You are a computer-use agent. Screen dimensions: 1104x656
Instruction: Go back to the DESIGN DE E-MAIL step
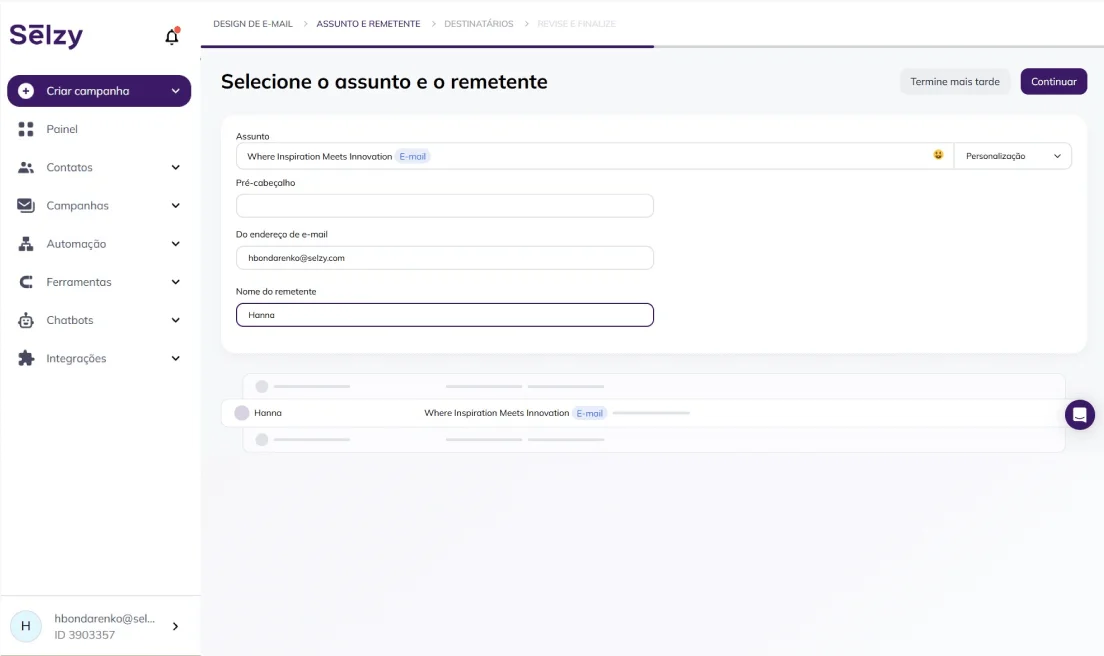click(x=253, y=22)
